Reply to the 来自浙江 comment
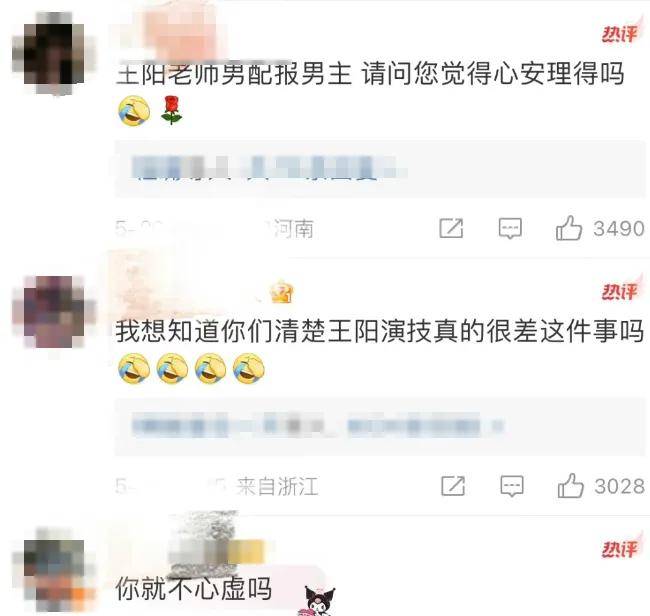650x616 pixels. [512, 486]
